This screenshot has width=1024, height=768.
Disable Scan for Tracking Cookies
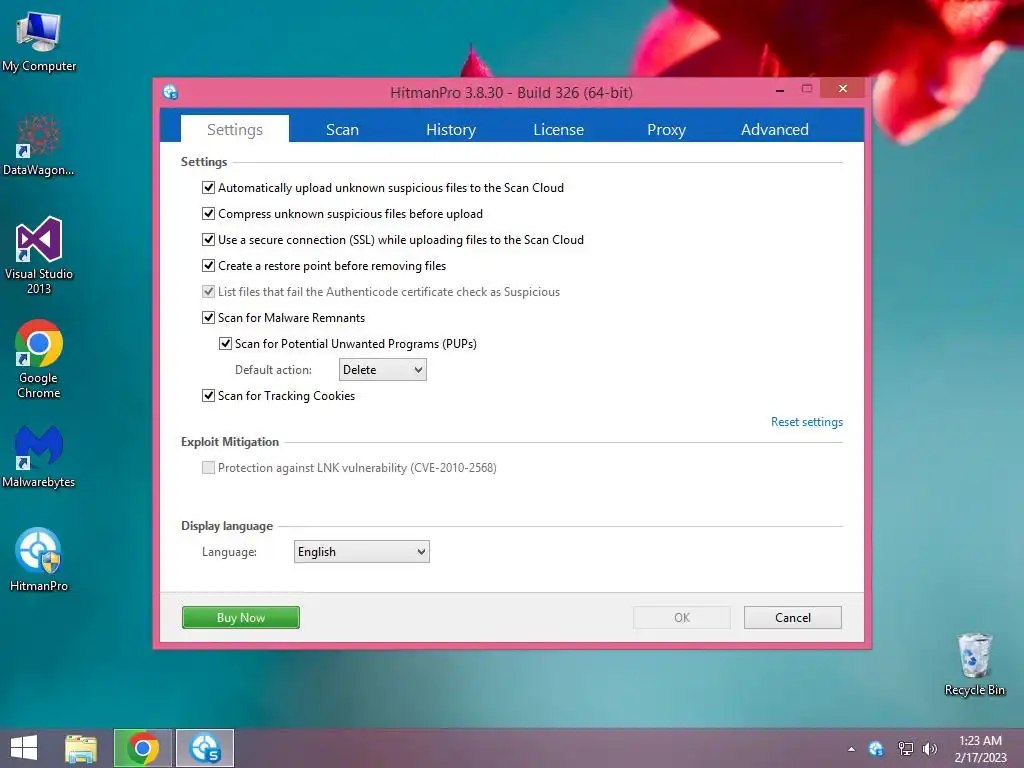click(x=208, y=396)
